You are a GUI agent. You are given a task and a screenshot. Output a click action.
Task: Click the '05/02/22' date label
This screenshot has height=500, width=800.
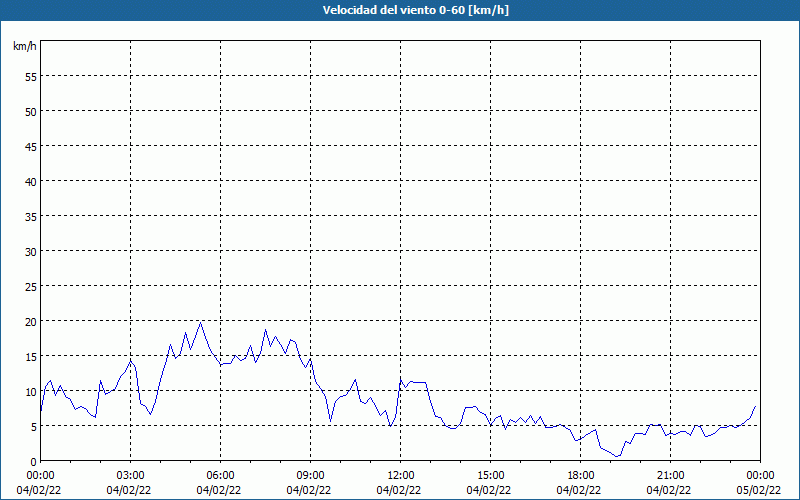(760, 490)
